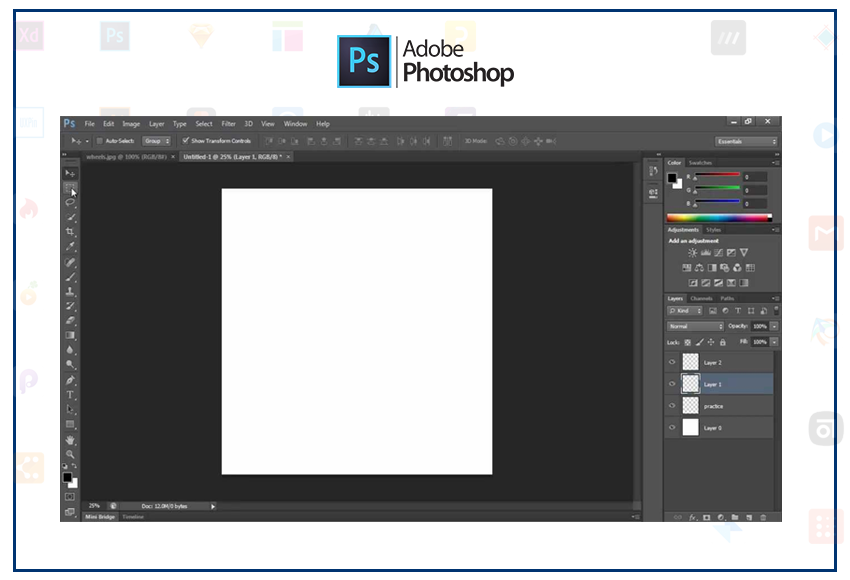Uncheck Show Transform Controls

(x=185, y=141)
